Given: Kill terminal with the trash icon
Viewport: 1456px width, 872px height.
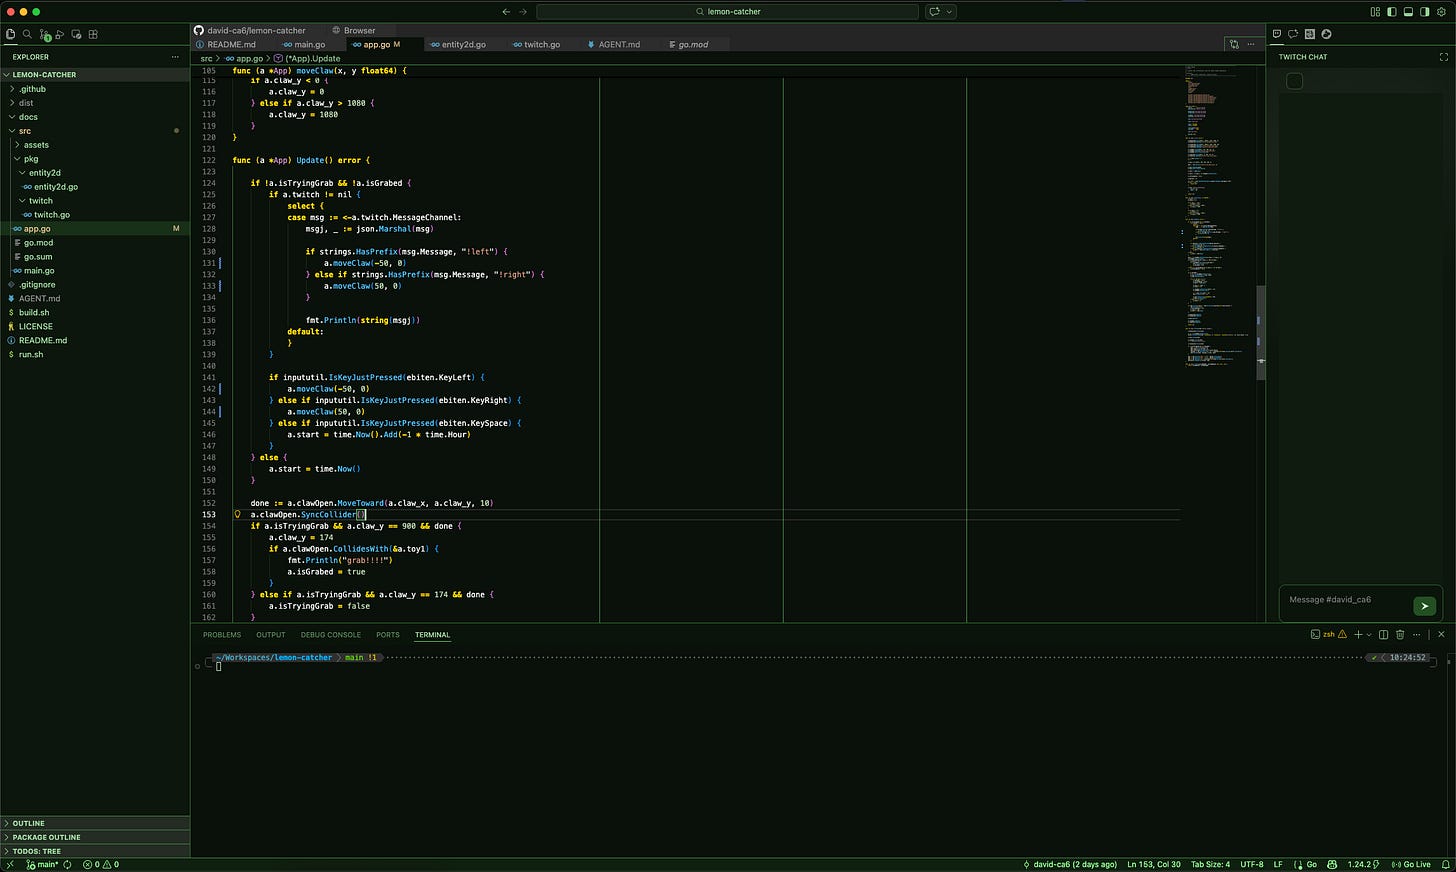Looking at the screenshot, I should [x=1400, y=634].
